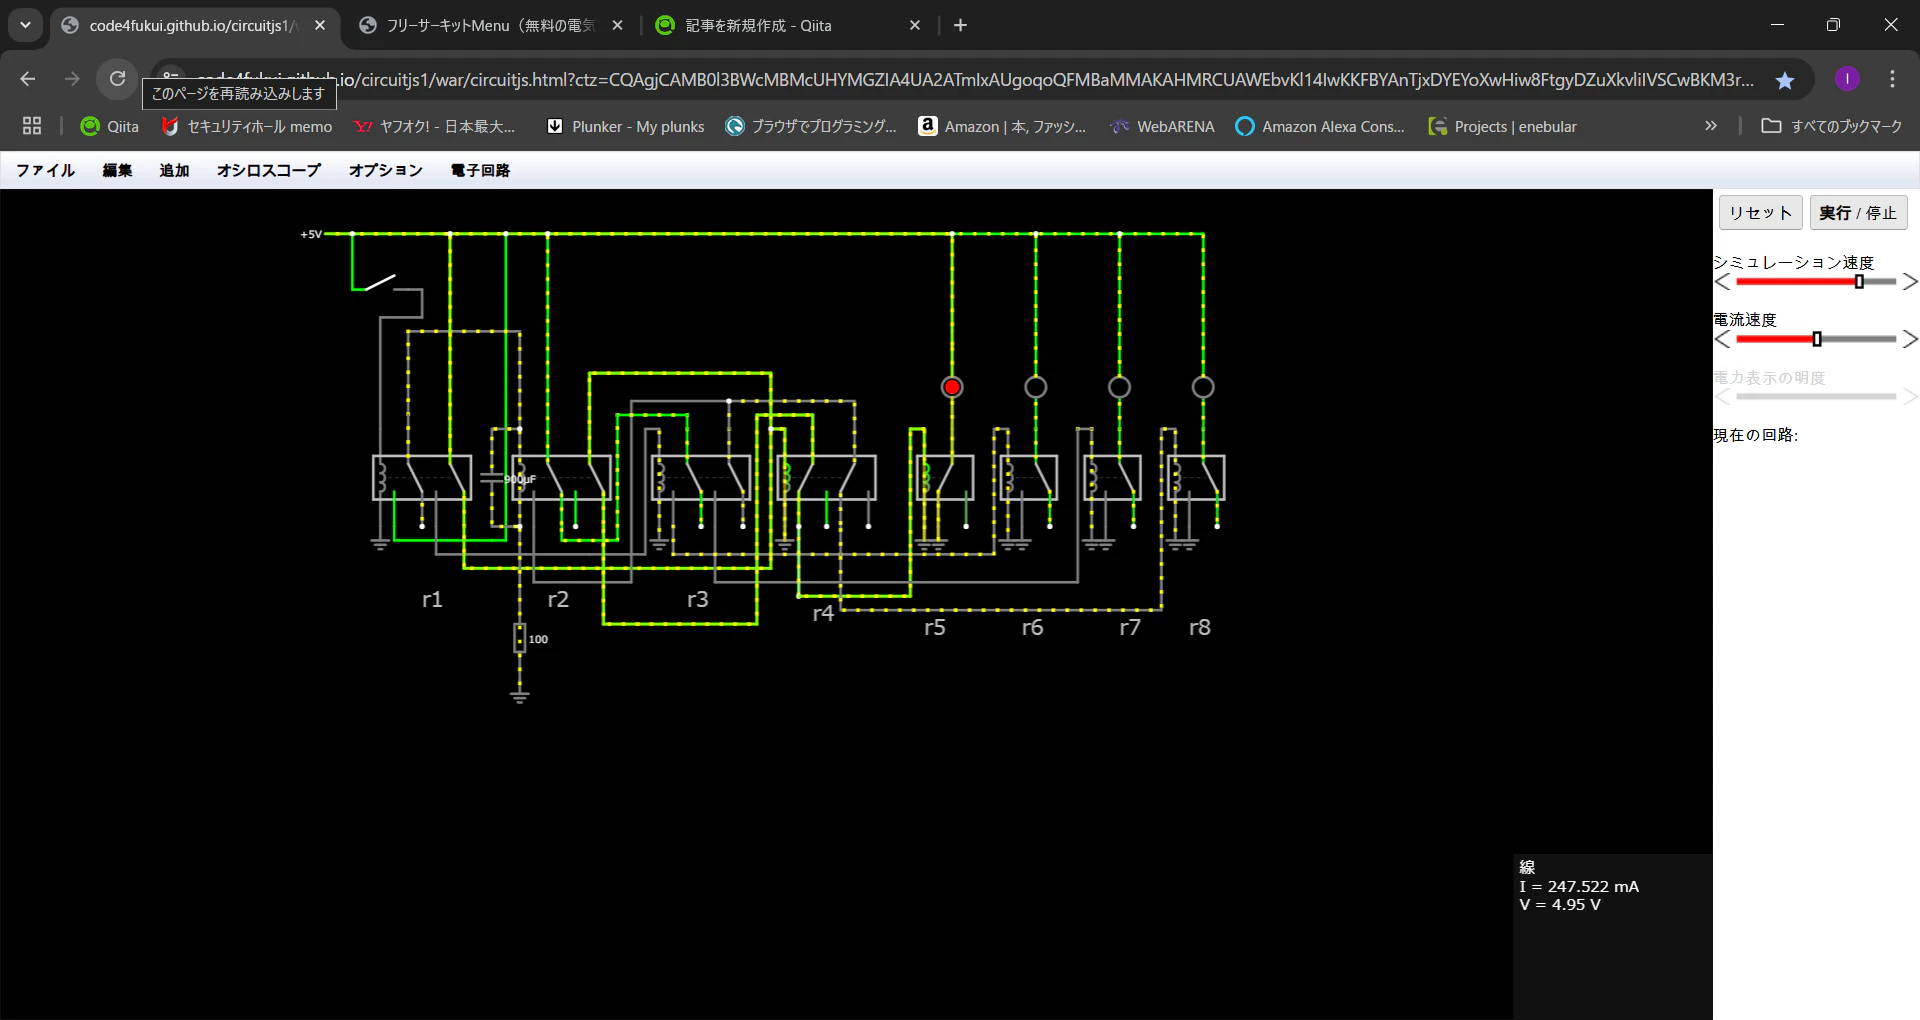This screenshot has height=1020, width=1920.
Task: Click the 実行 / 停止 button
Action: coord(1858,213)
